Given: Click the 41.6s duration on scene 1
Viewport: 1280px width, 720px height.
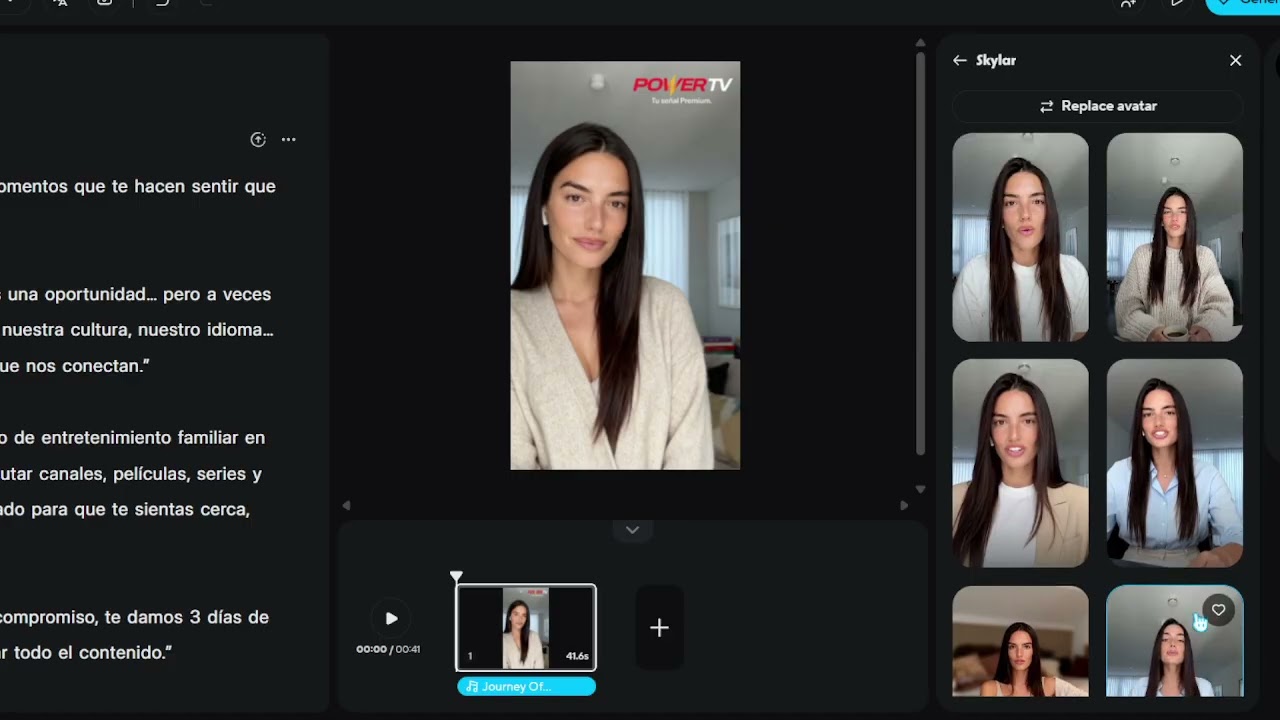Looking at the screenshot, I should [577, 656].
